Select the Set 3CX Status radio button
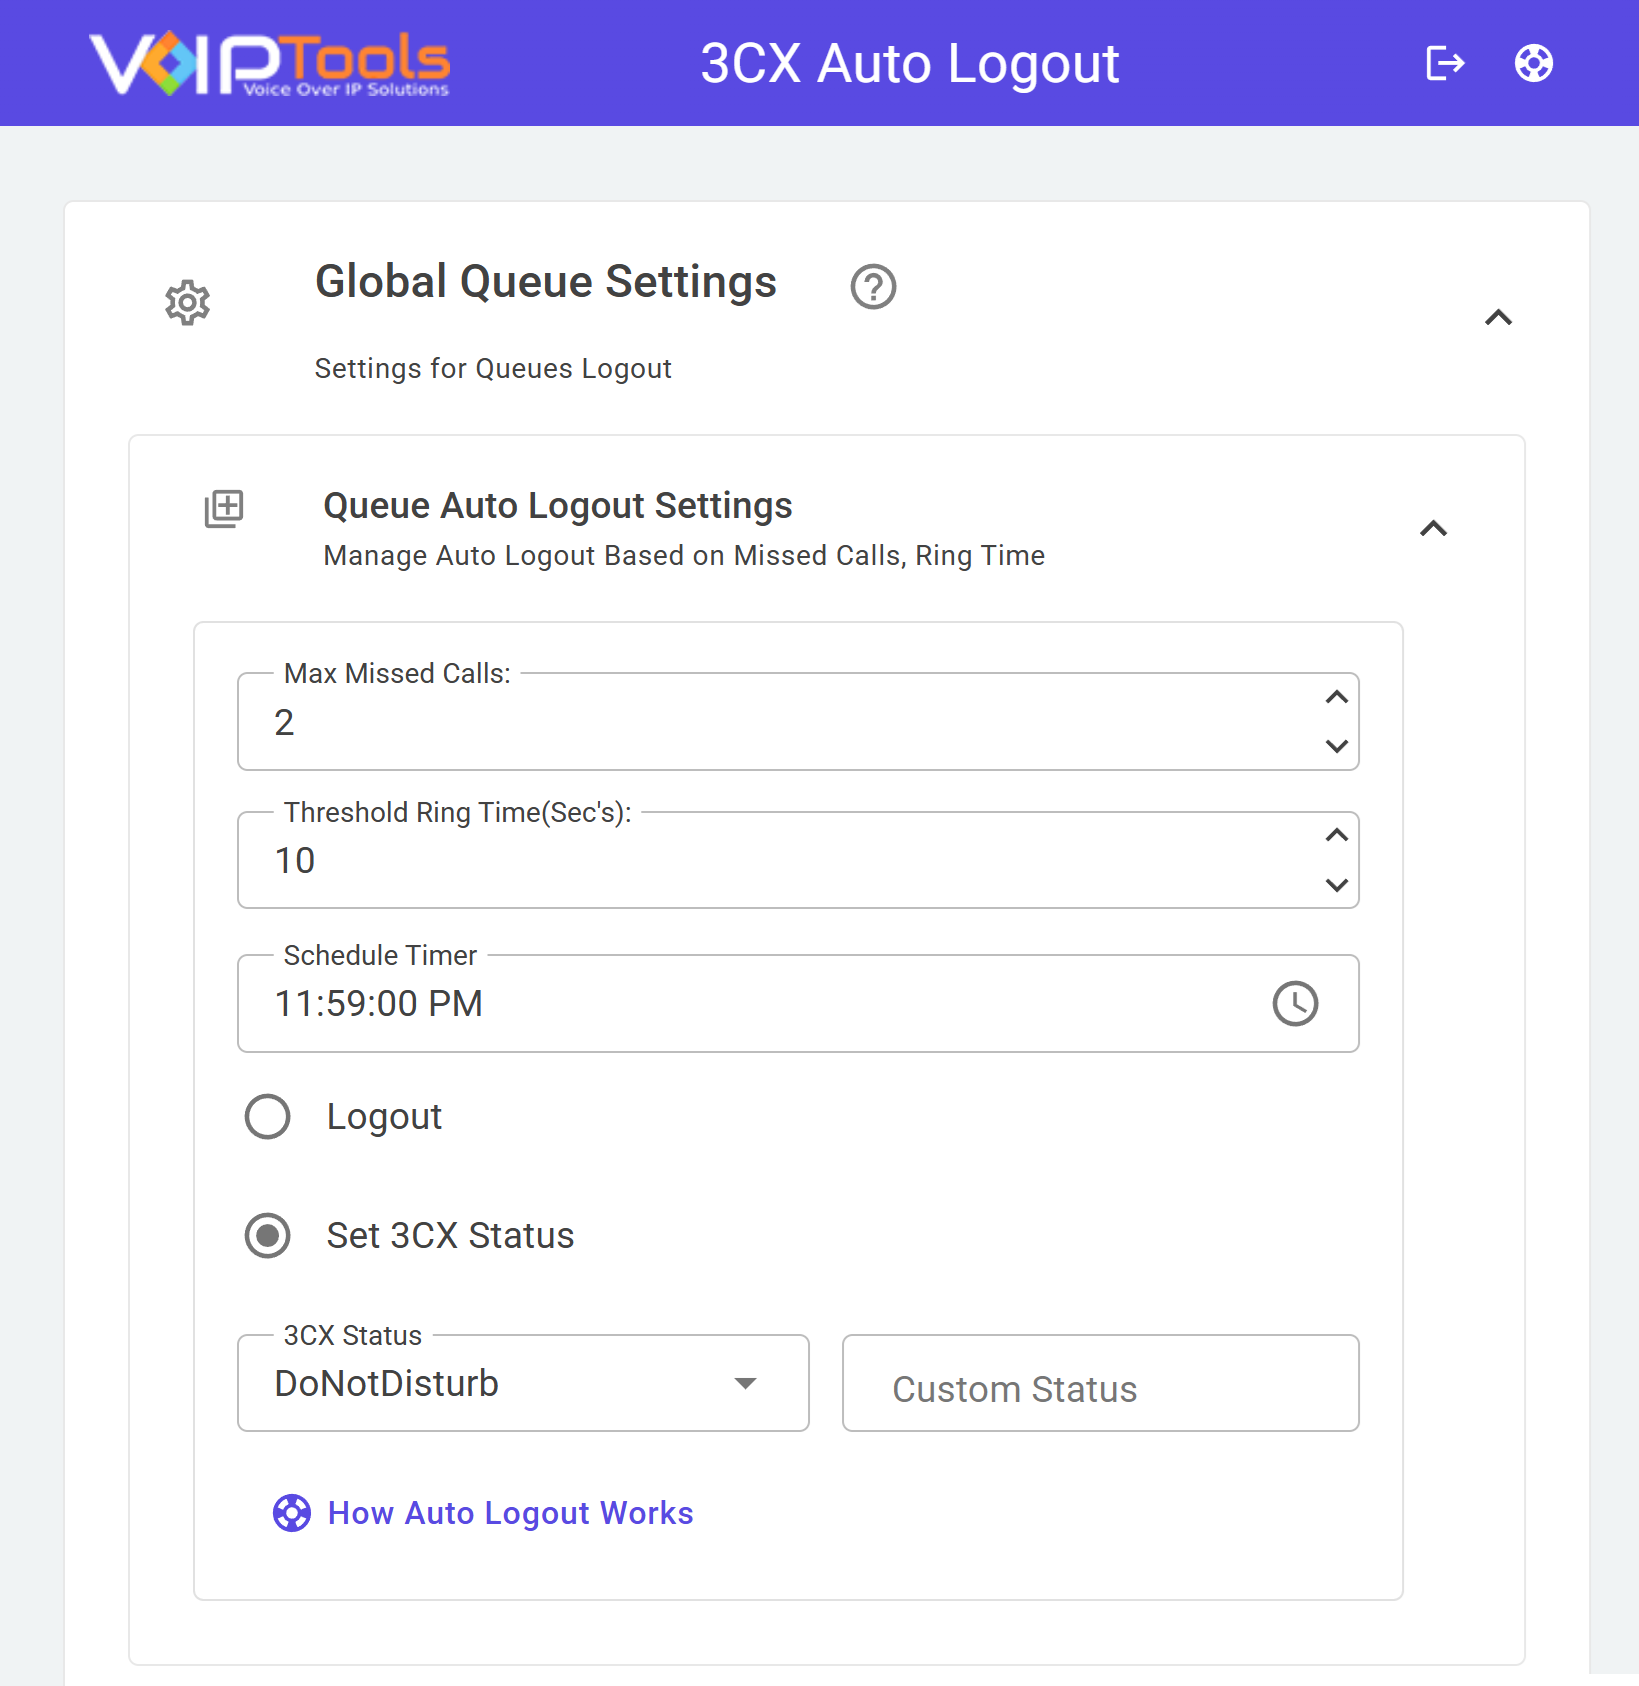Screen dimensions: 1639x1686 (x=268, y=1236)
